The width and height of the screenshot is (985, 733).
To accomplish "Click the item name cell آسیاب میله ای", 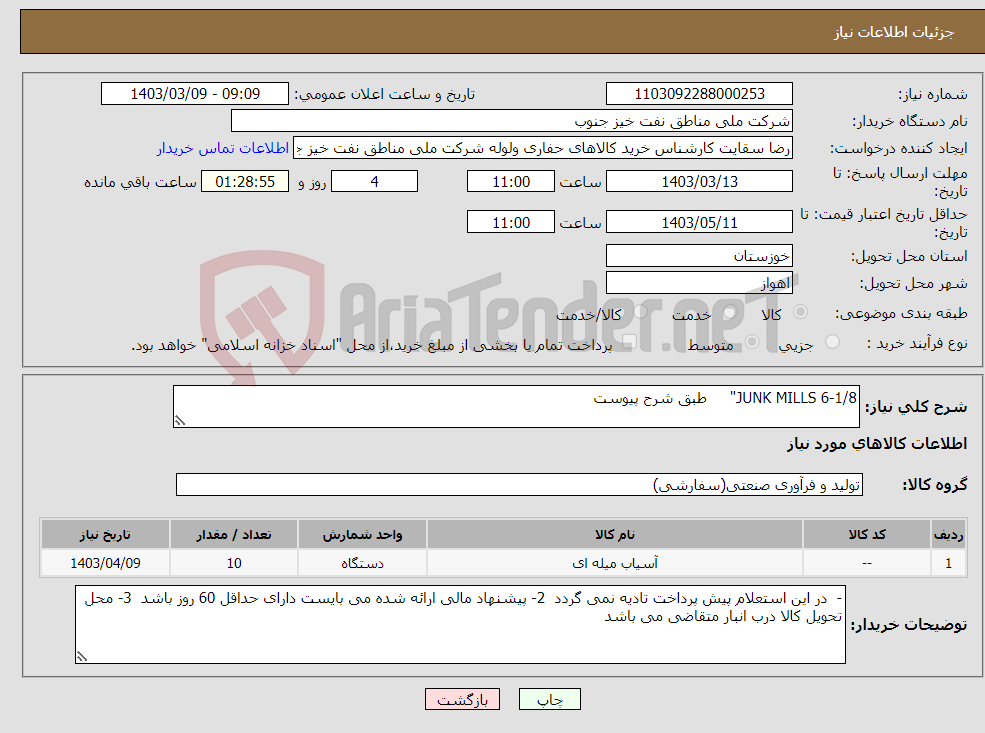I will [615, 563].
